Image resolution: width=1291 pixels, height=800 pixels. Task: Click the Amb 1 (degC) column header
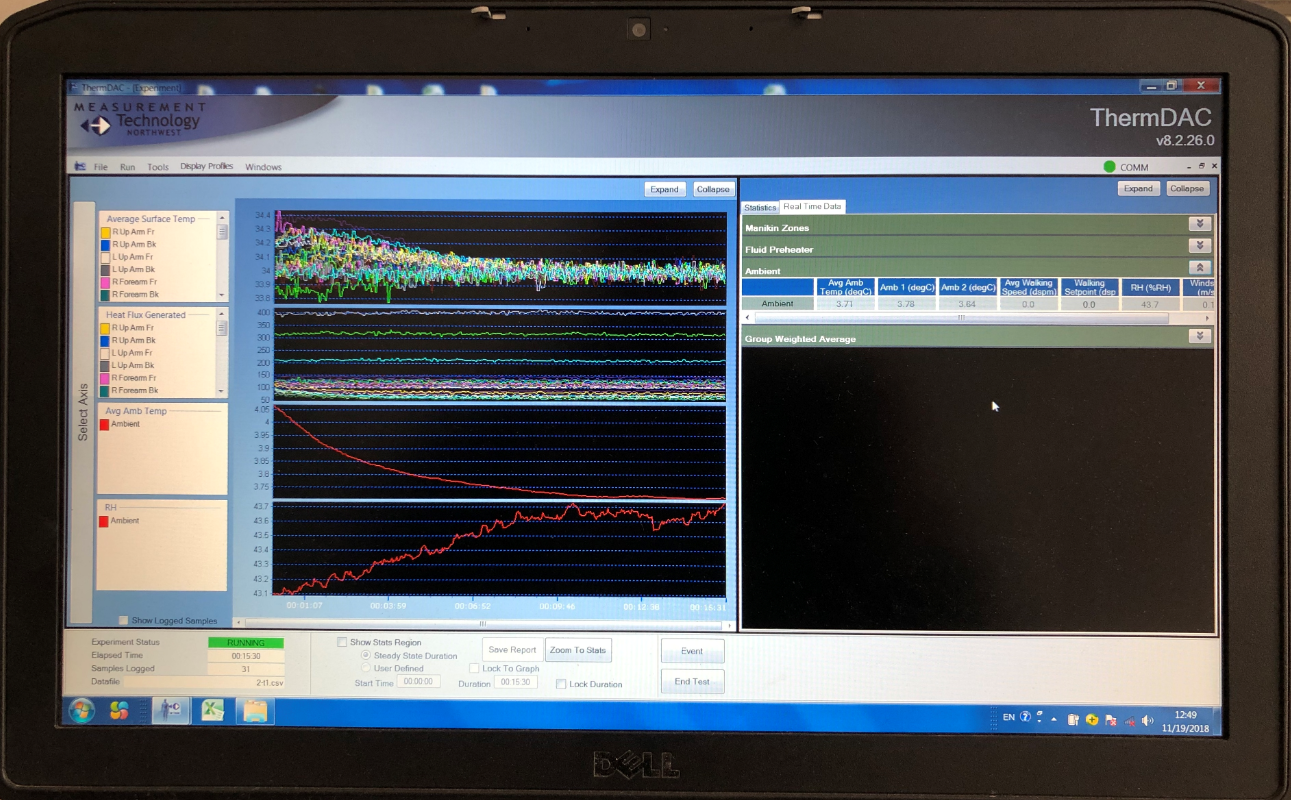[x=907, y=287]
